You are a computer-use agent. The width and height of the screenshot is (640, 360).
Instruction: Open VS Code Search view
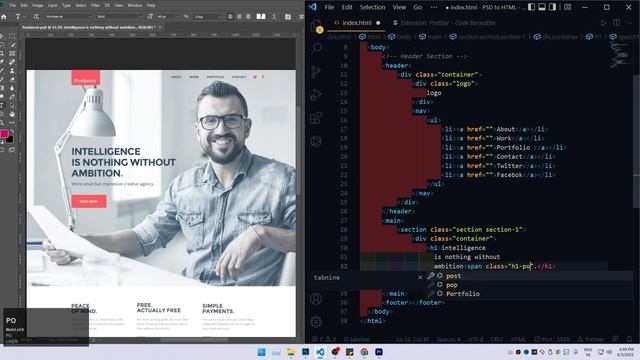point(316,49)
